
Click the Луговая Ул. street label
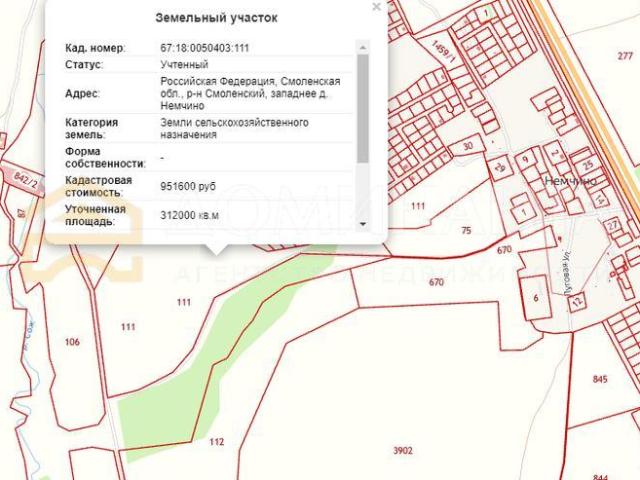click(x=567, y=273)
